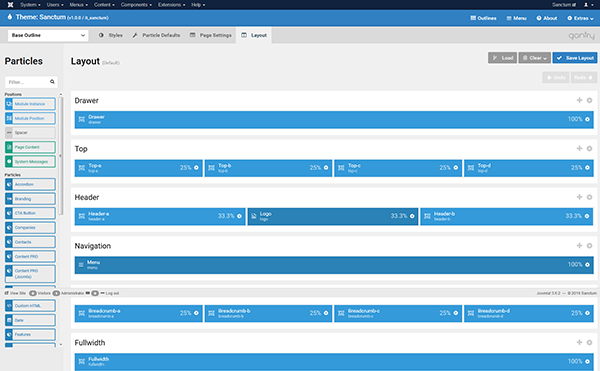
Task: Select the Layout tab
Action: (254, 35)
